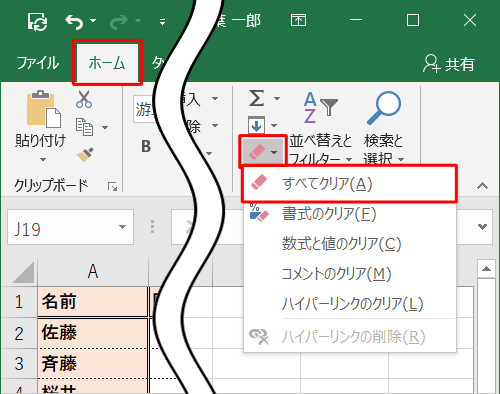Image resolution: width=500 pixels, height=394 pixels.
Task: Expand the formula bar chevron
Action: click(x=482, y=227)
